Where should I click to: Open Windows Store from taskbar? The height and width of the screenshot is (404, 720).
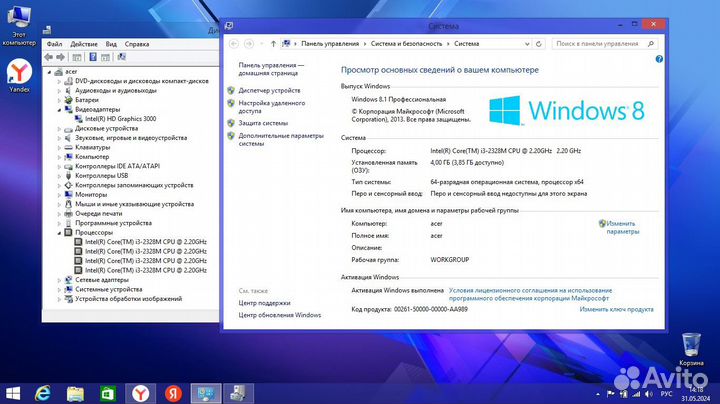click(108, 393)
